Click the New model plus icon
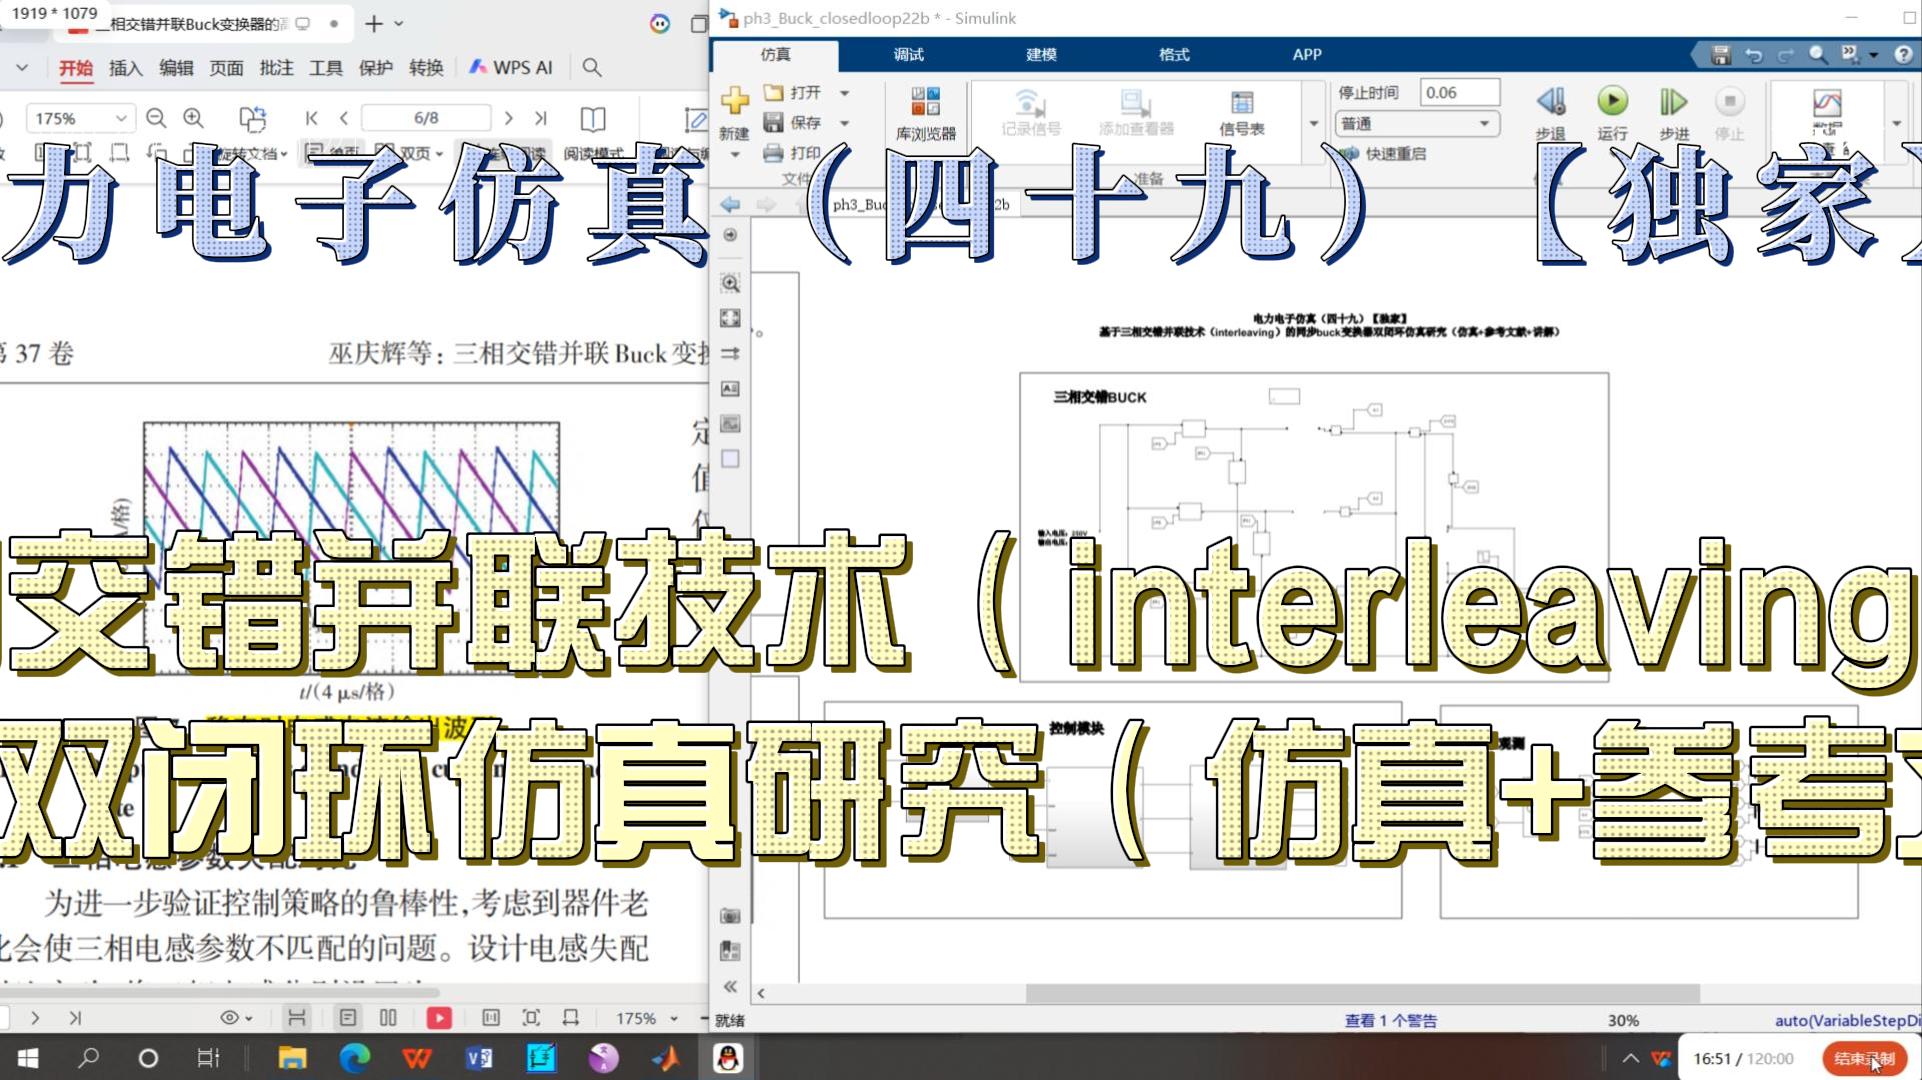Image resolution: width=1922 pixels, height=1080 pixels. pyautogui.click(x=734, y=100)
